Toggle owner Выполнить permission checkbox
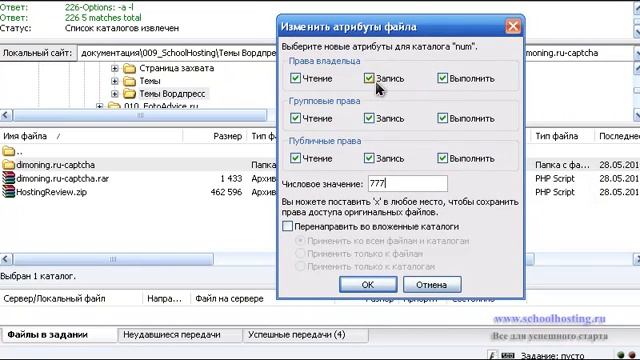640x360 pixels. pyautogui.click(x=442, y=78)
